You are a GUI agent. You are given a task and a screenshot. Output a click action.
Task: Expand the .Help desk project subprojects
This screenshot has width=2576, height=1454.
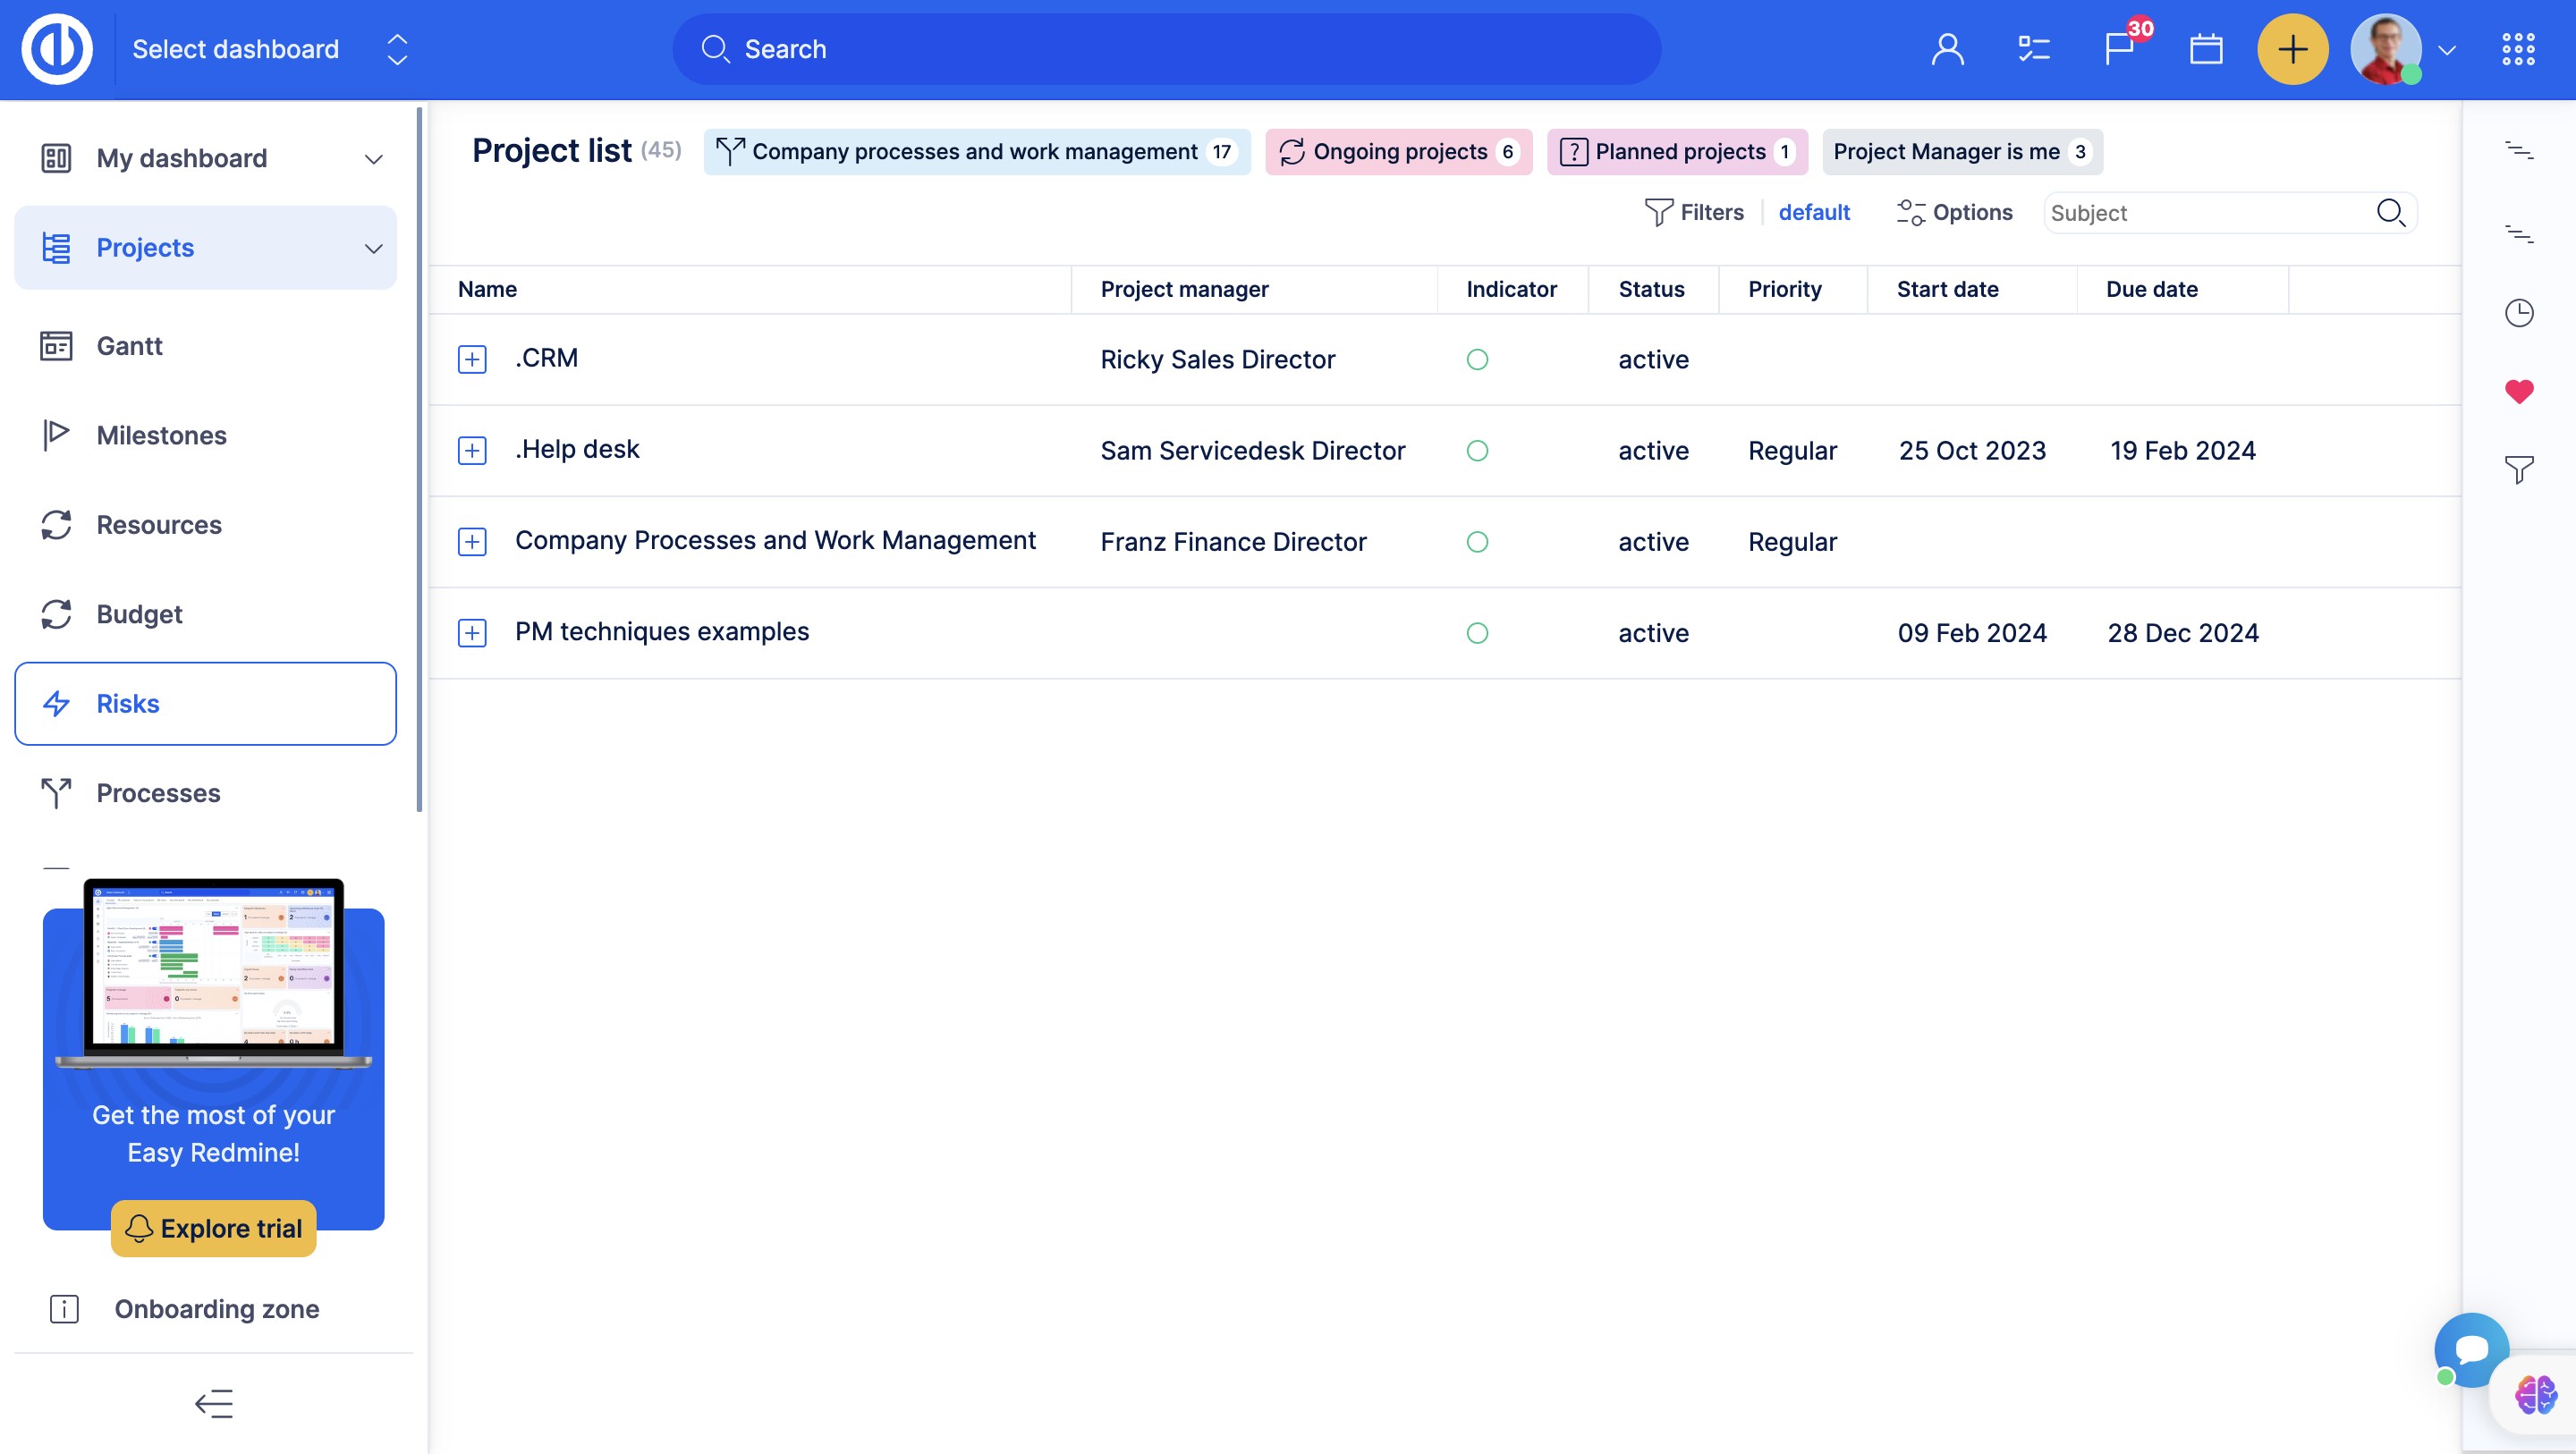click(x=472, y=450)
